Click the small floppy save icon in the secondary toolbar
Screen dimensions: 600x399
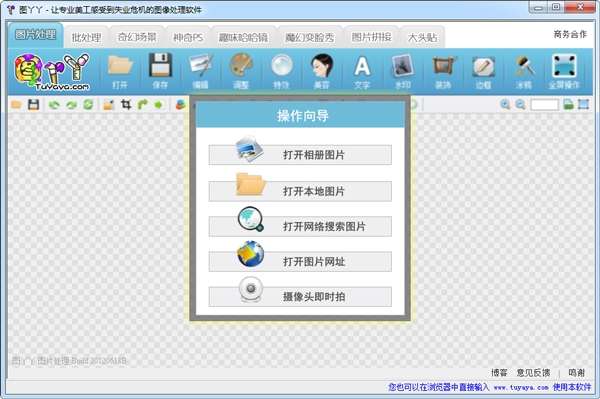point(34,104)
